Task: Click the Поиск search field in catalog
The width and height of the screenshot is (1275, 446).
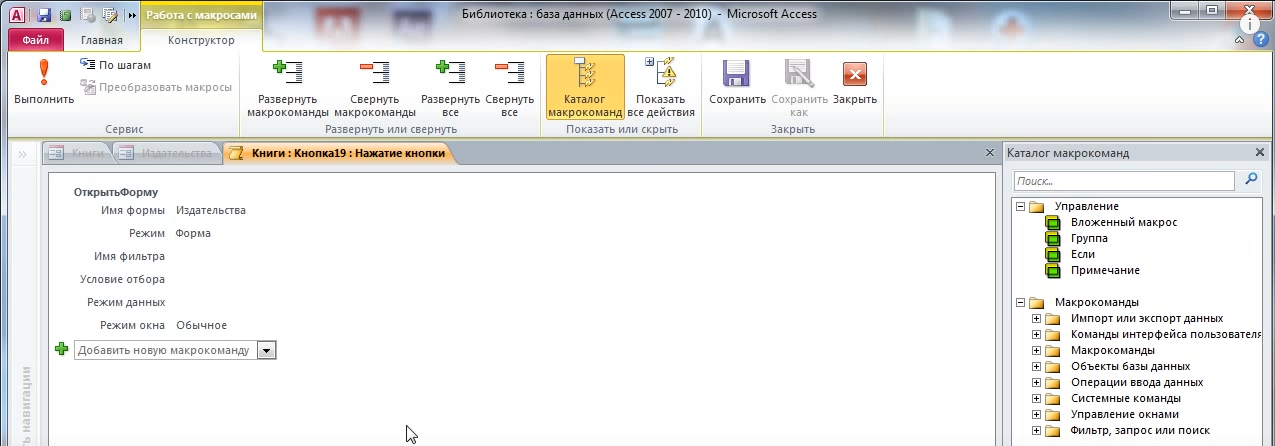Action: (1125, 182)
